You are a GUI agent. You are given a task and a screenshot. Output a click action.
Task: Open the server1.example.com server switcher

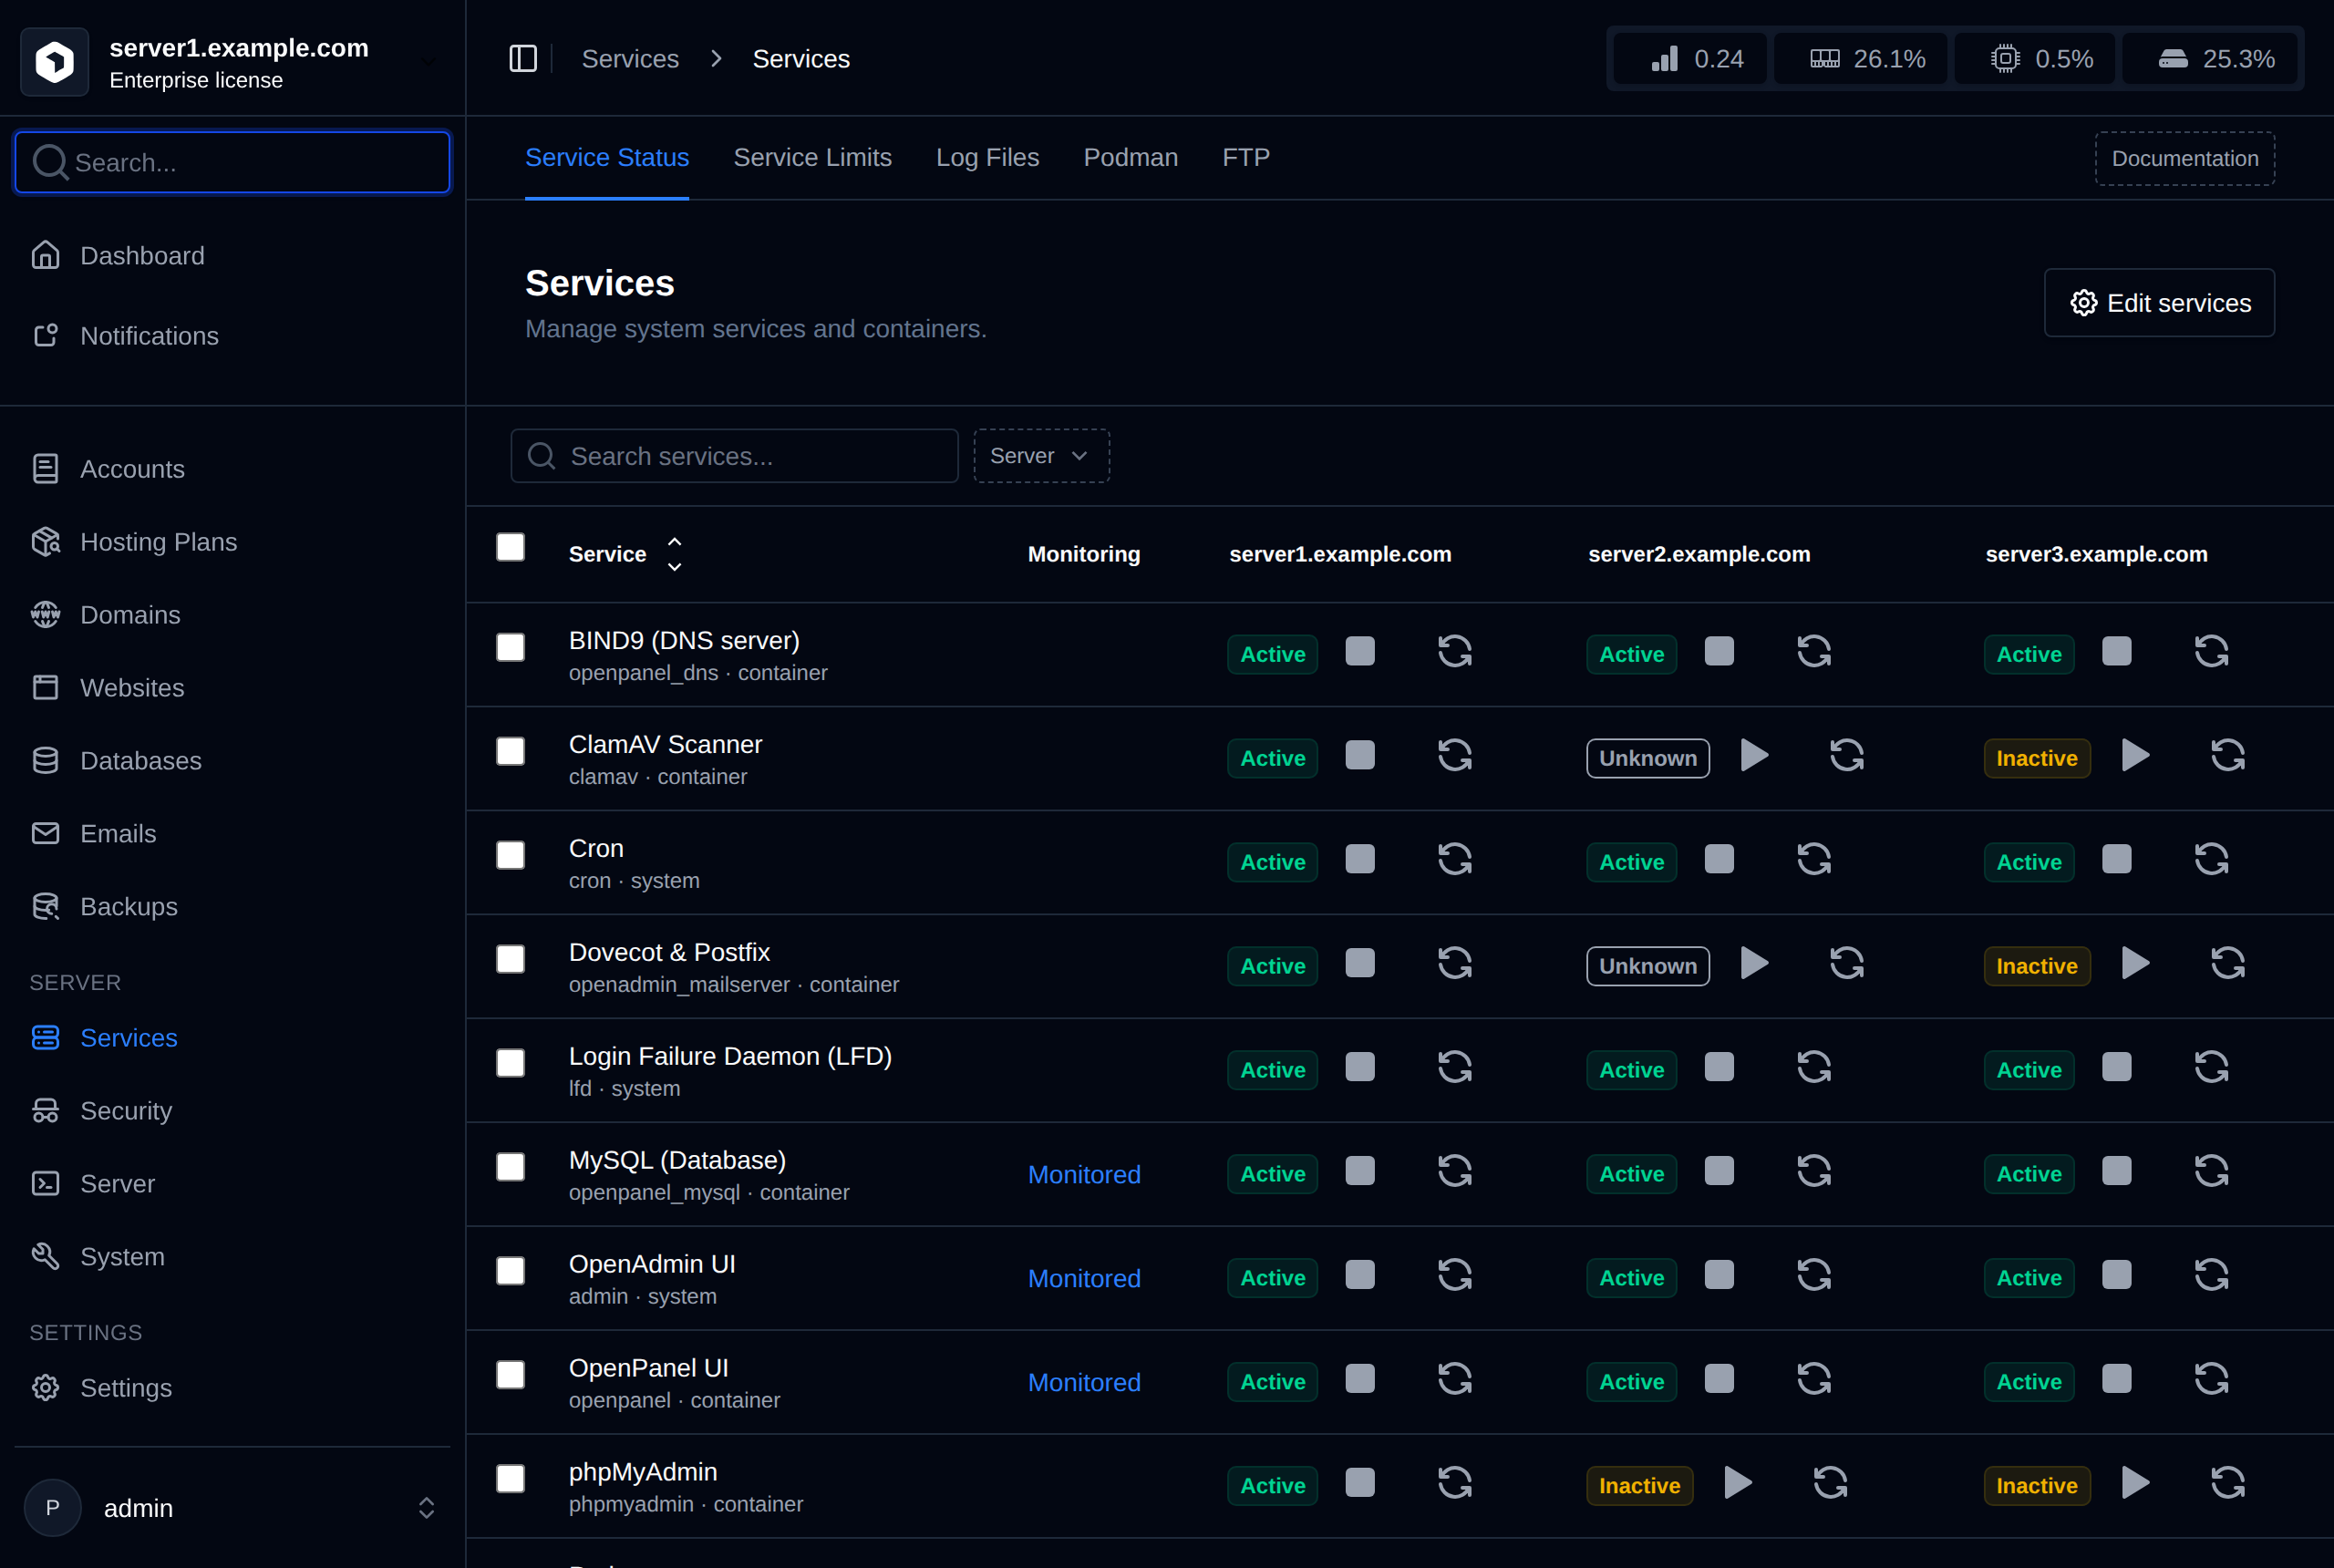point(232,62)
